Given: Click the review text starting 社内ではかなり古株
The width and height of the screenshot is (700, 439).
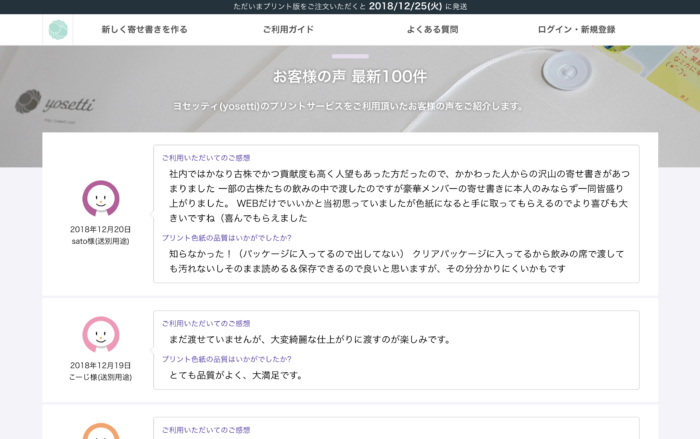Looking at the screenshot, I should 400,196.
